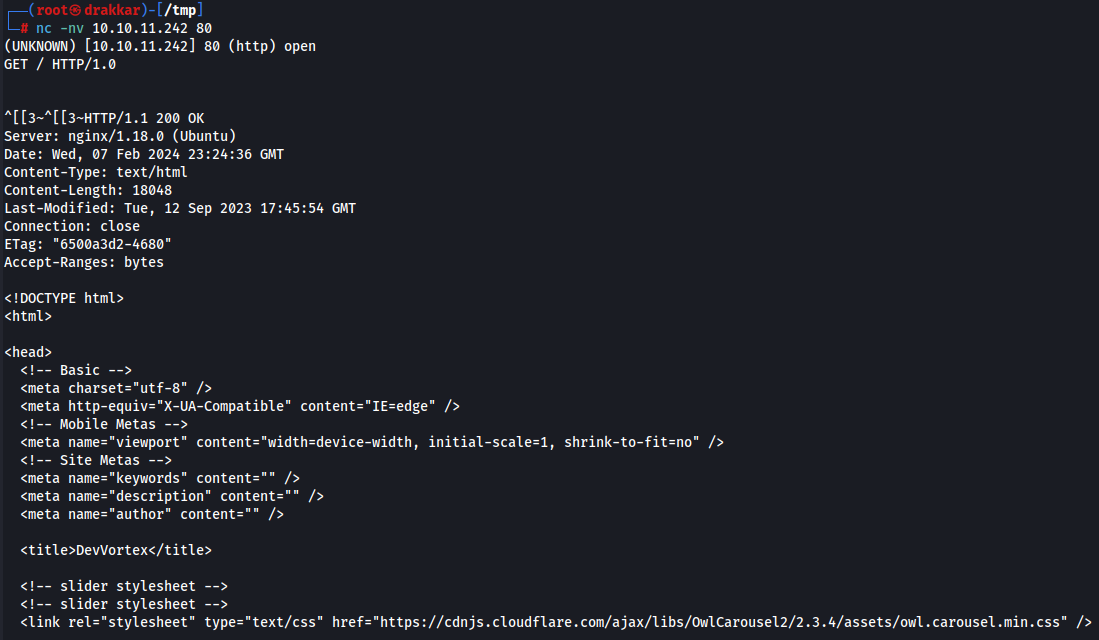Click the skull icon in the prompt
Image resolution: width=1099 pixels, height=640 pixels.
[75, 10]
